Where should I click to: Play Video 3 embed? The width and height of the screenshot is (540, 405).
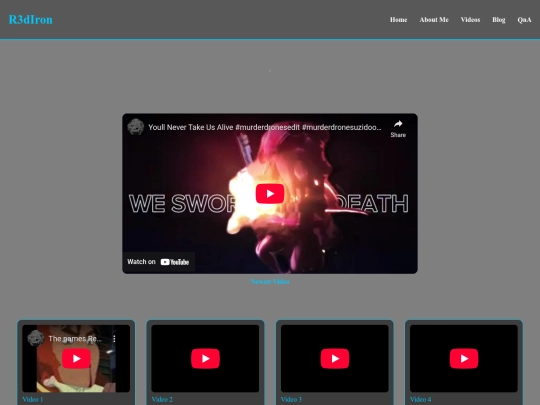(335, 359)
